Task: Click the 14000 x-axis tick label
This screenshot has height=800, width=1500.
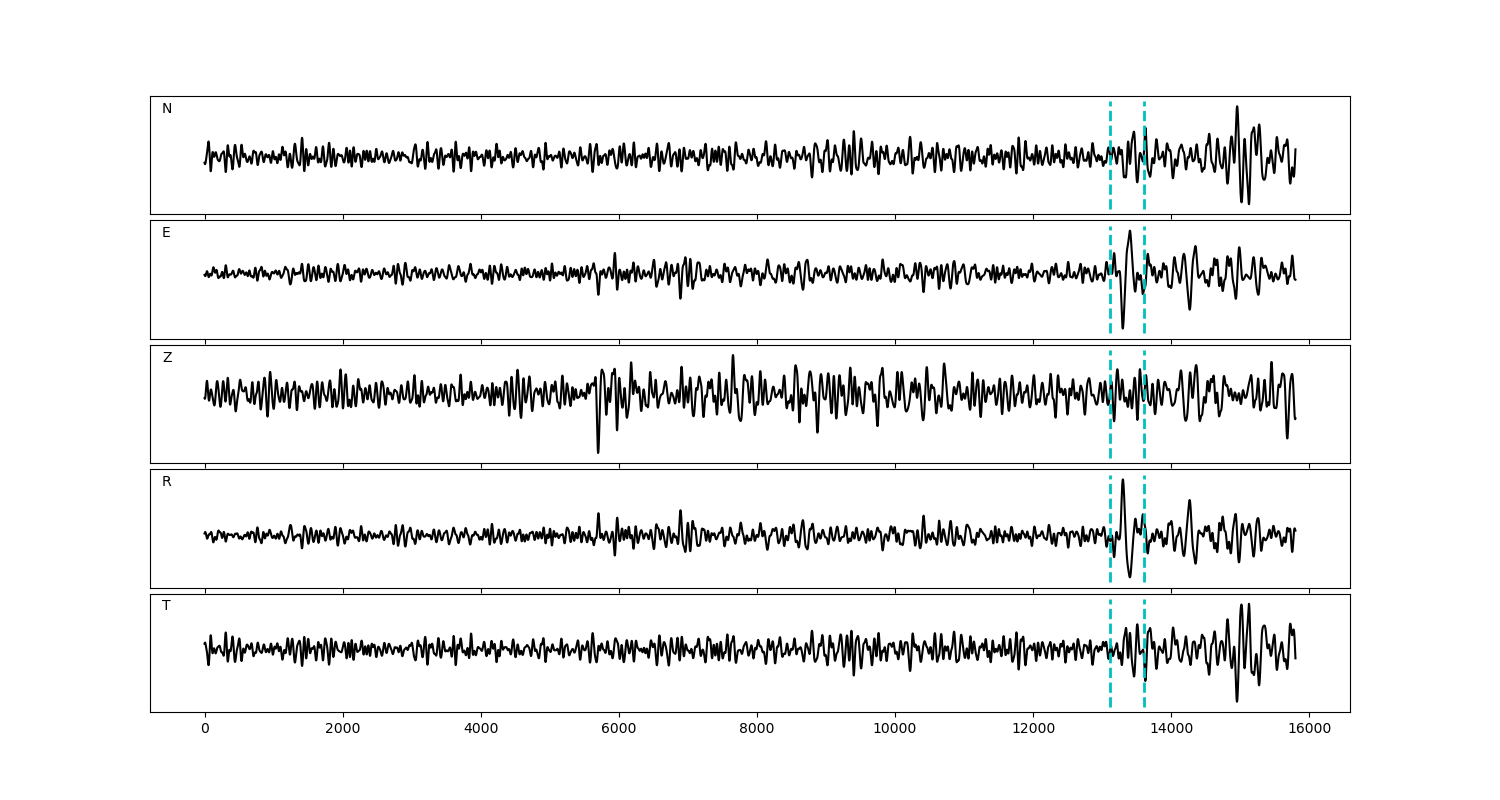Action: point(1171,730)
